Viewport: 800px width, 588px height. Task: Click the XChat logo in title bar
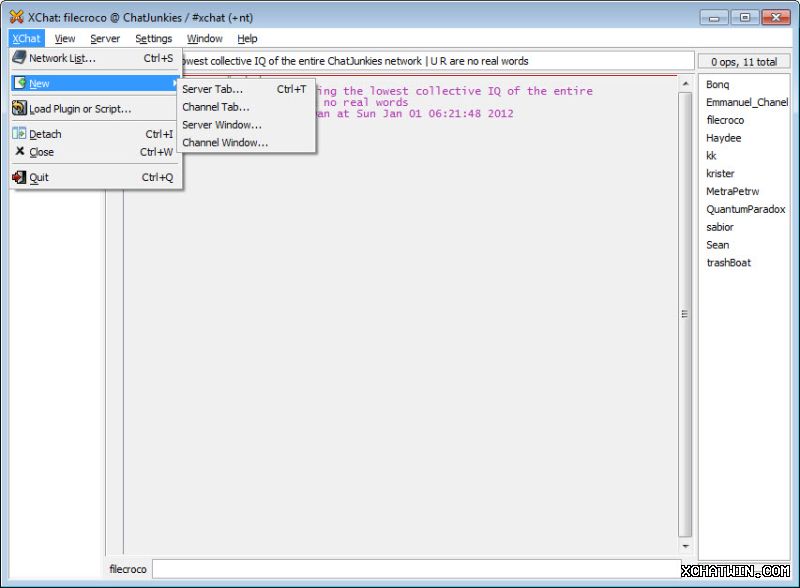(x=16, y=16)
